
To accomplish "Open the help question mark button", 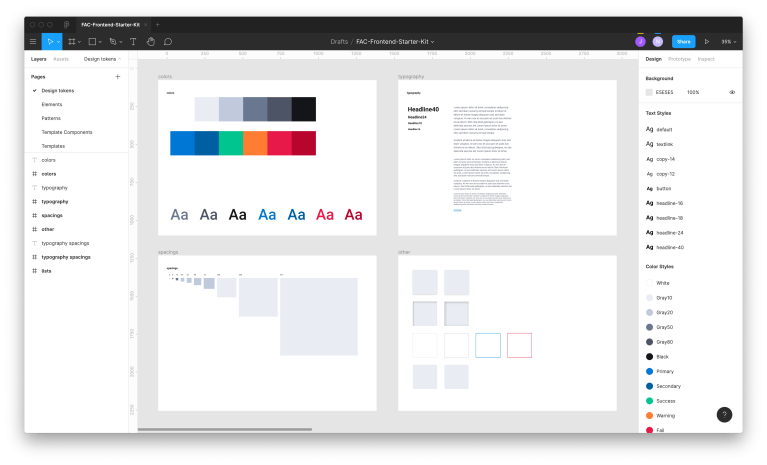I will pyautogui.click(x=724, y=415).
